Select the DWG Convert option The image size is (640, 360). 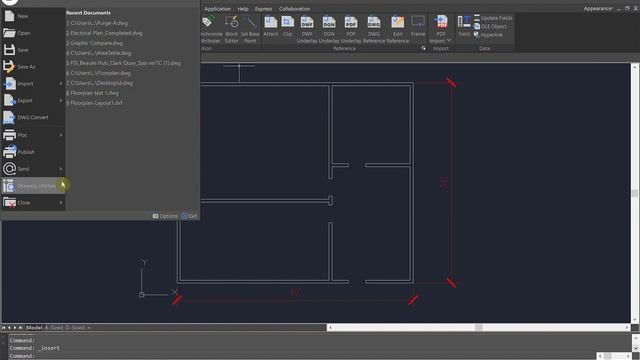pos(33,117)
